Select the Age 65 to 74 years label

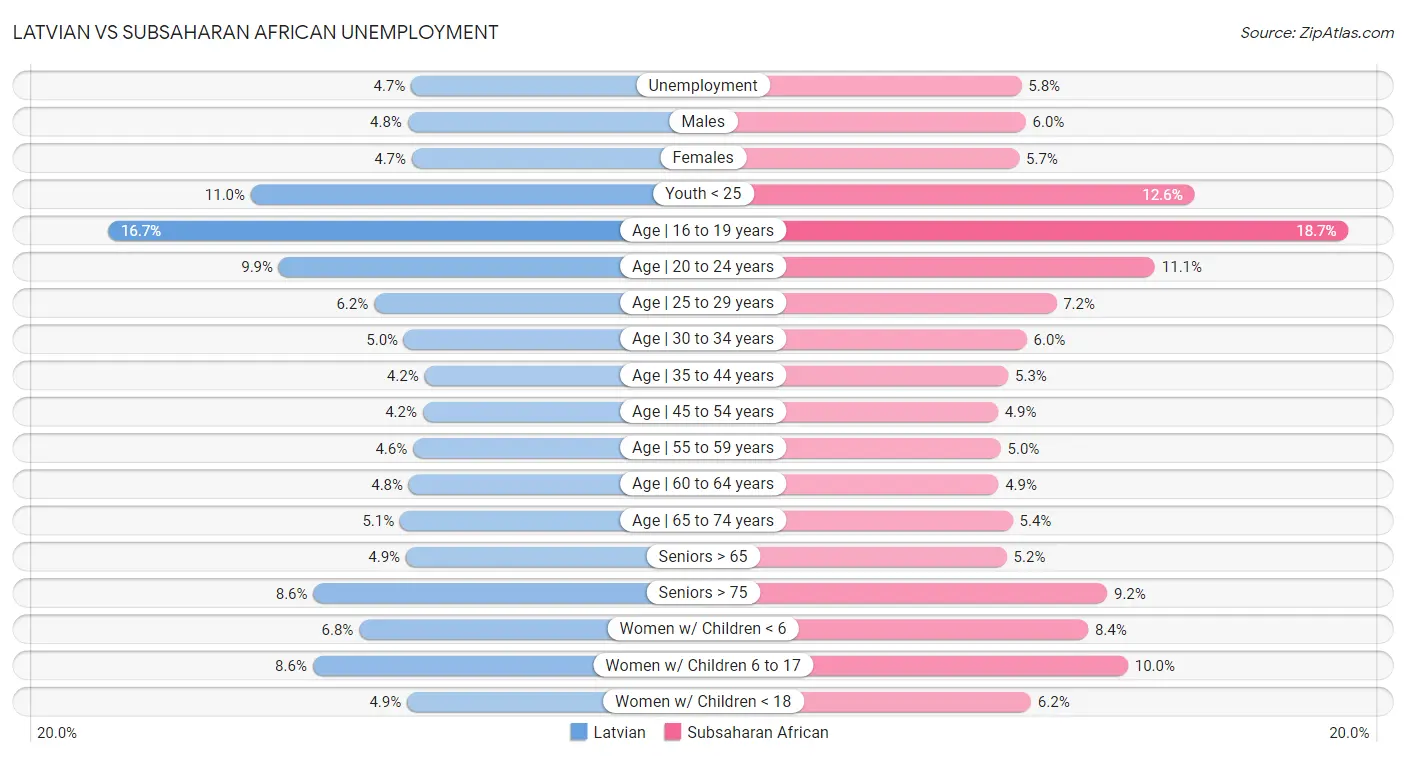(x=703, y=521)
